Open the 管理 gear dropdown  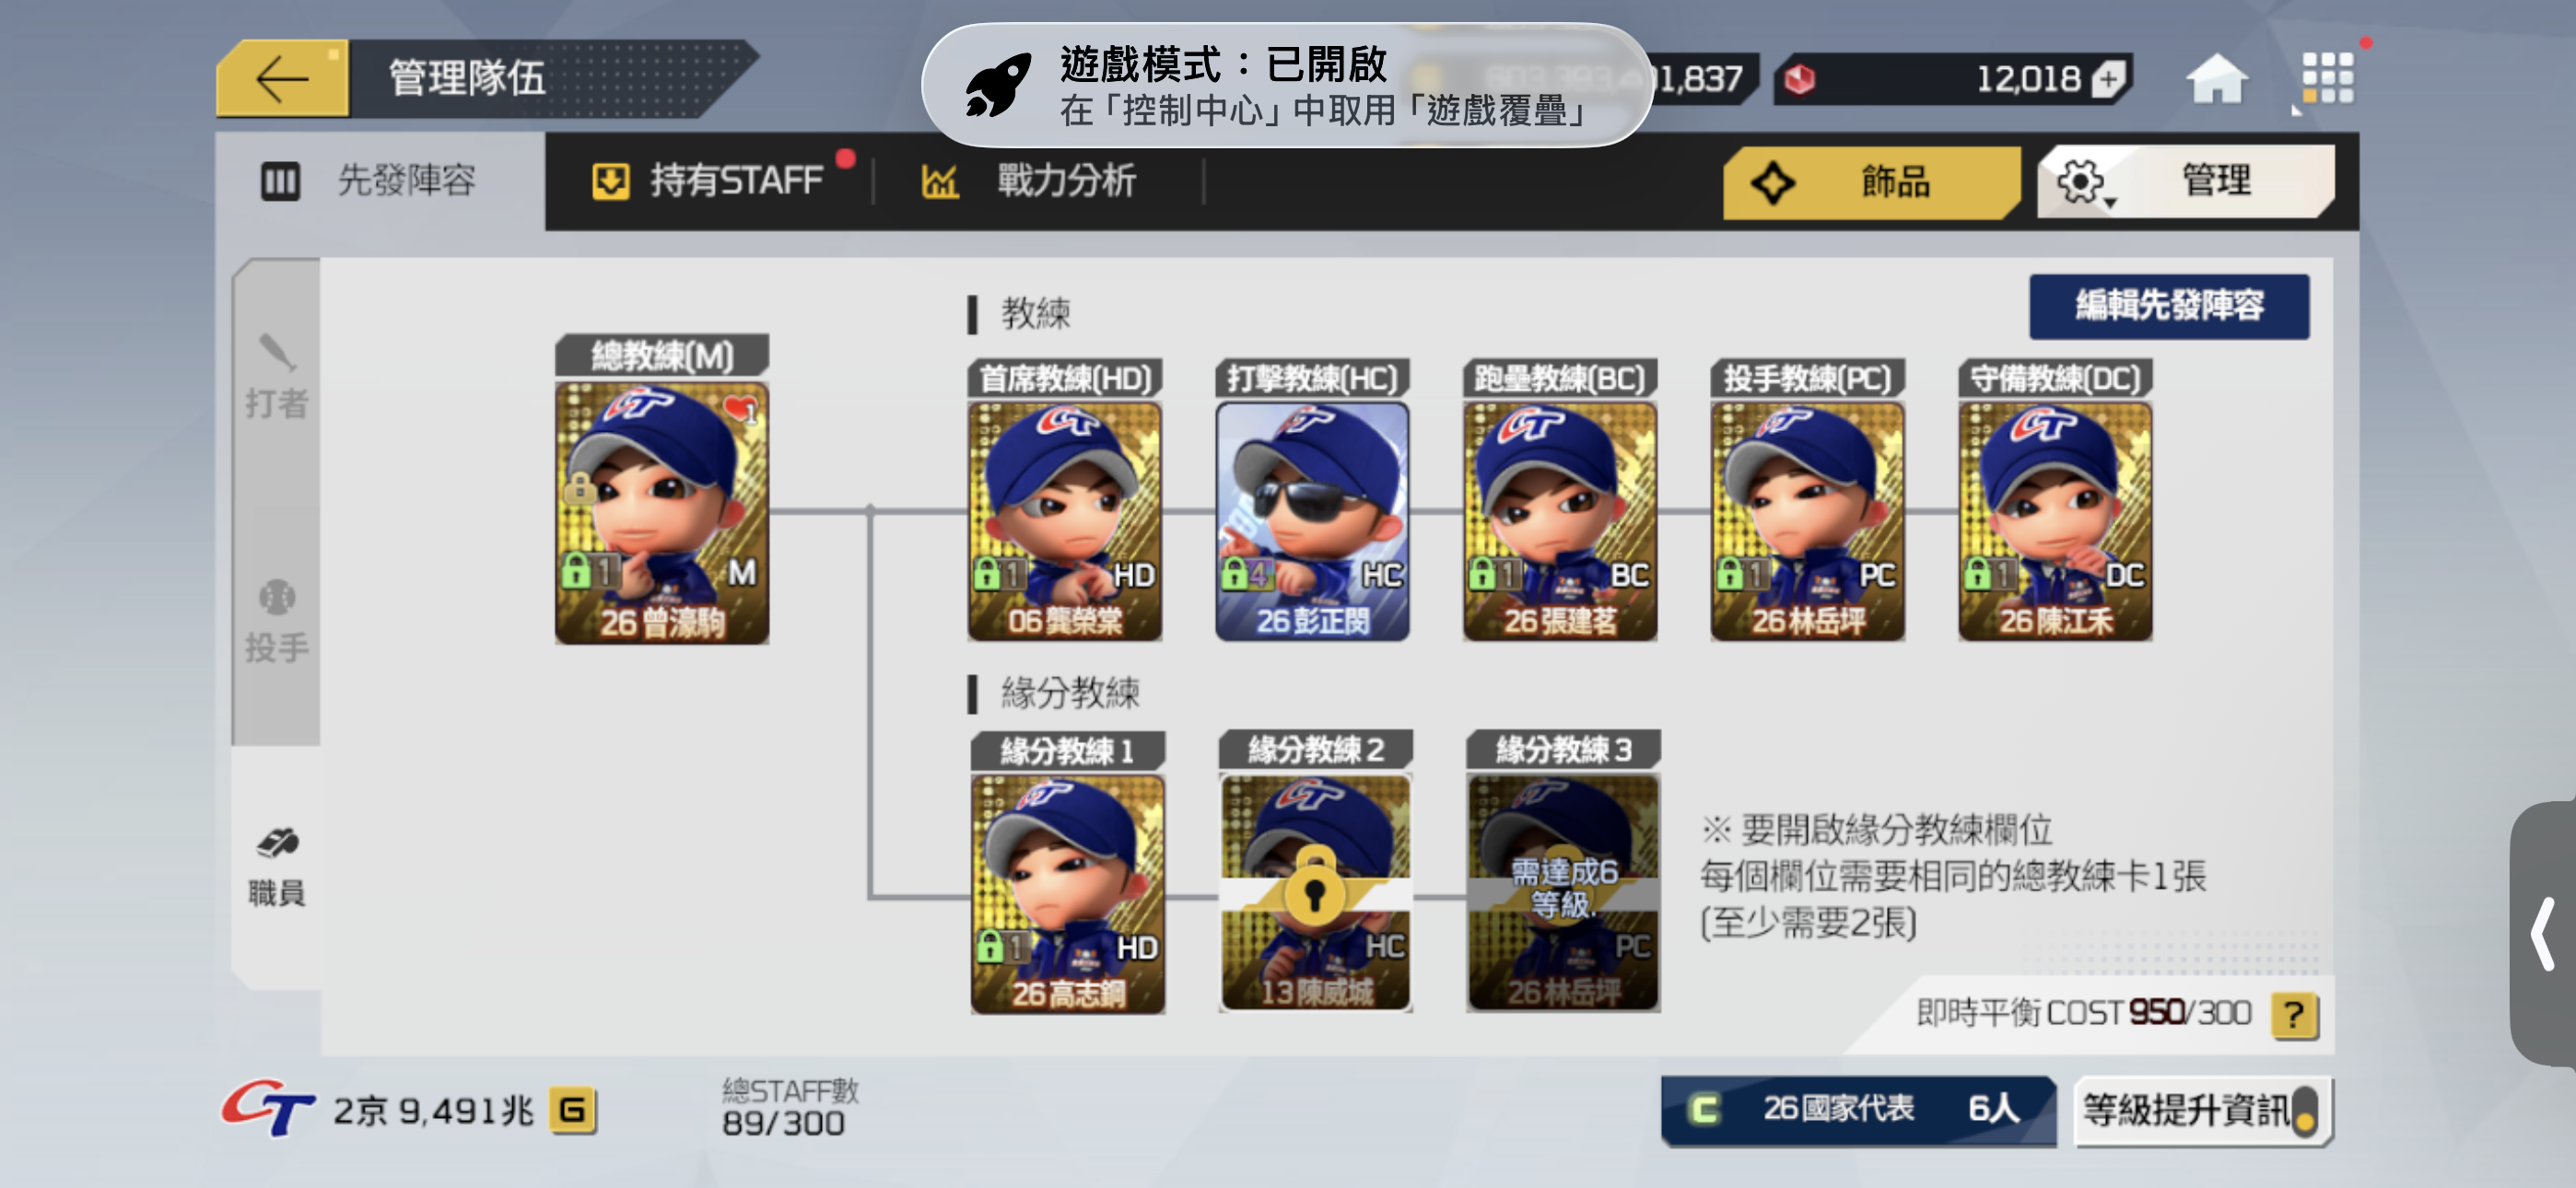pyautogui.click(x=2185, y=181)
